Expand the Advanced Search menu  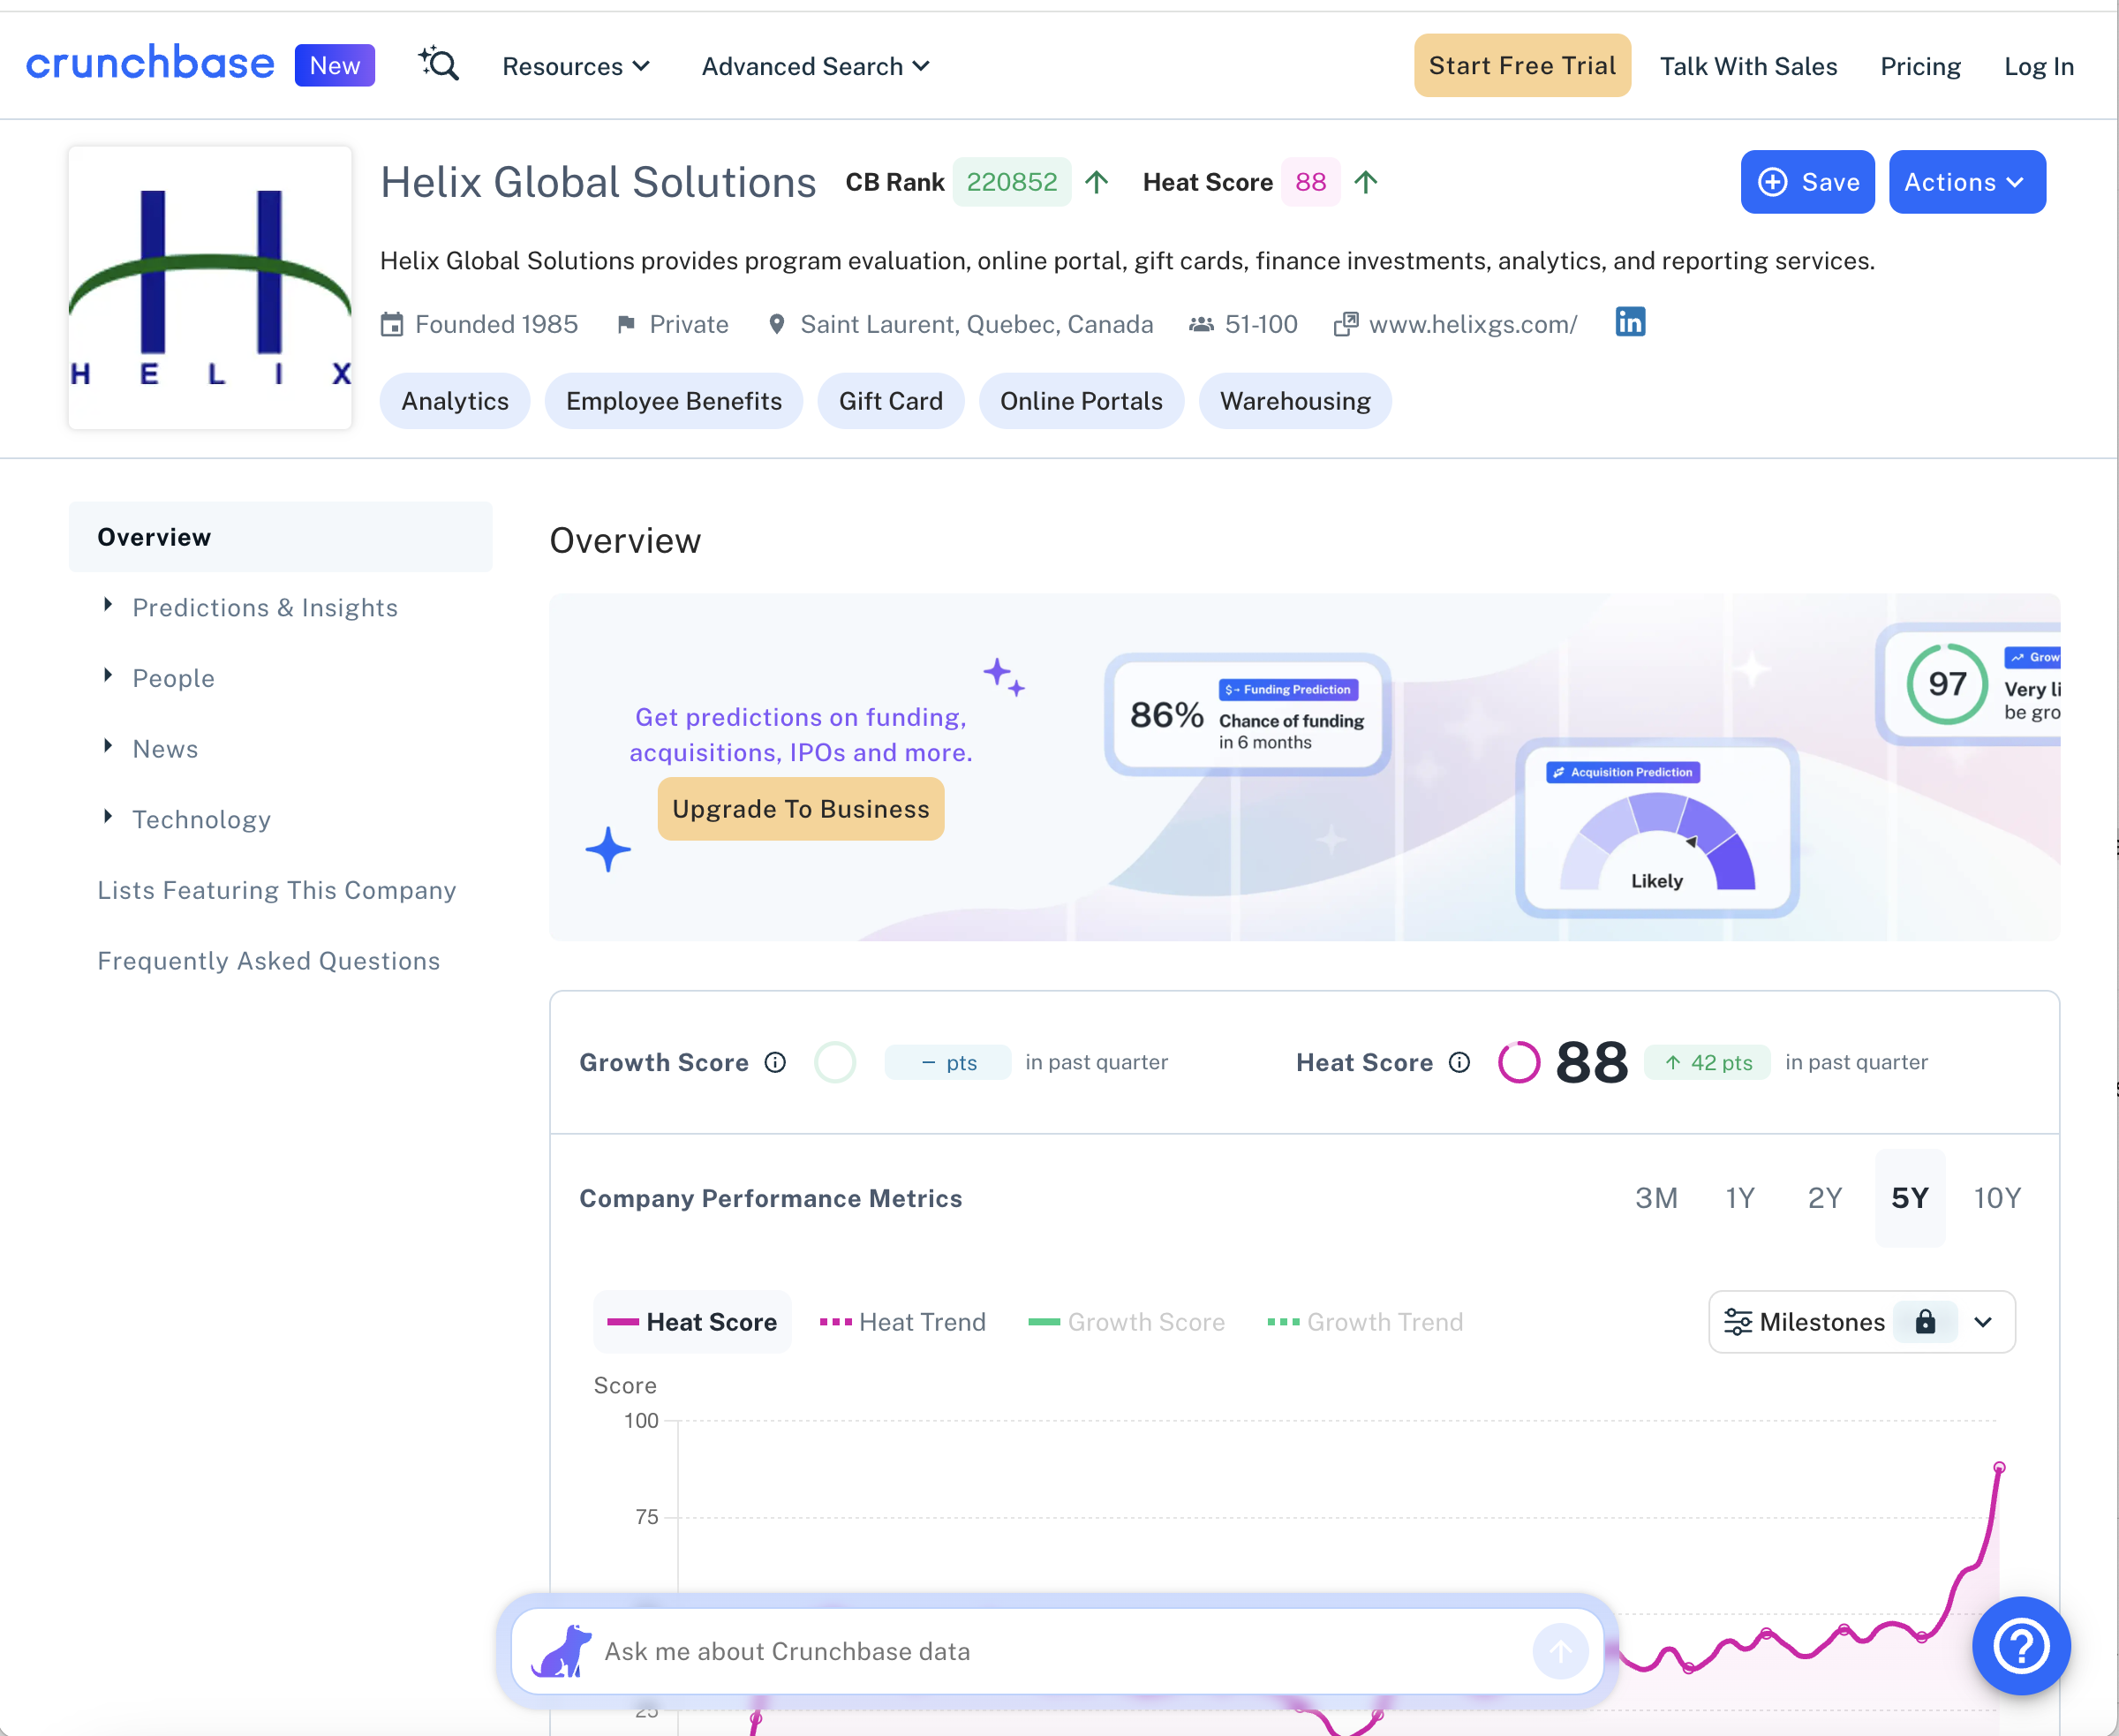pos(815,66)
